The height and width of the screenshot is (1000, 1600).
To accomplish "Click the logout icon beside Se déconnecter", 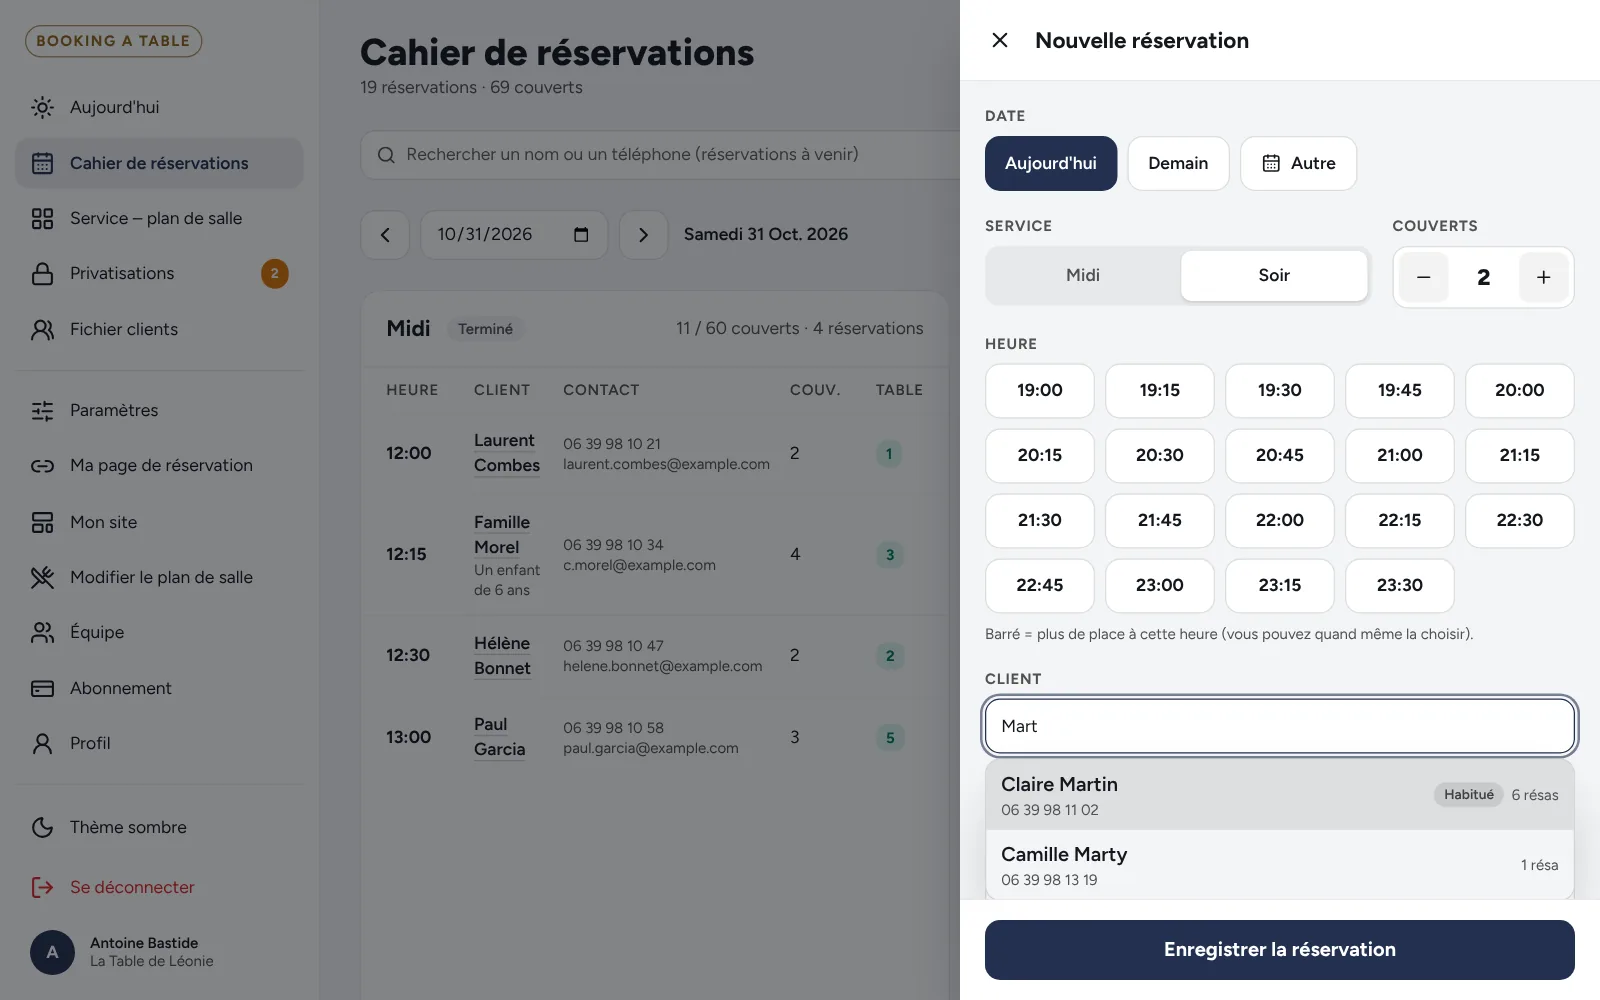I will click(x=42, y=887).
